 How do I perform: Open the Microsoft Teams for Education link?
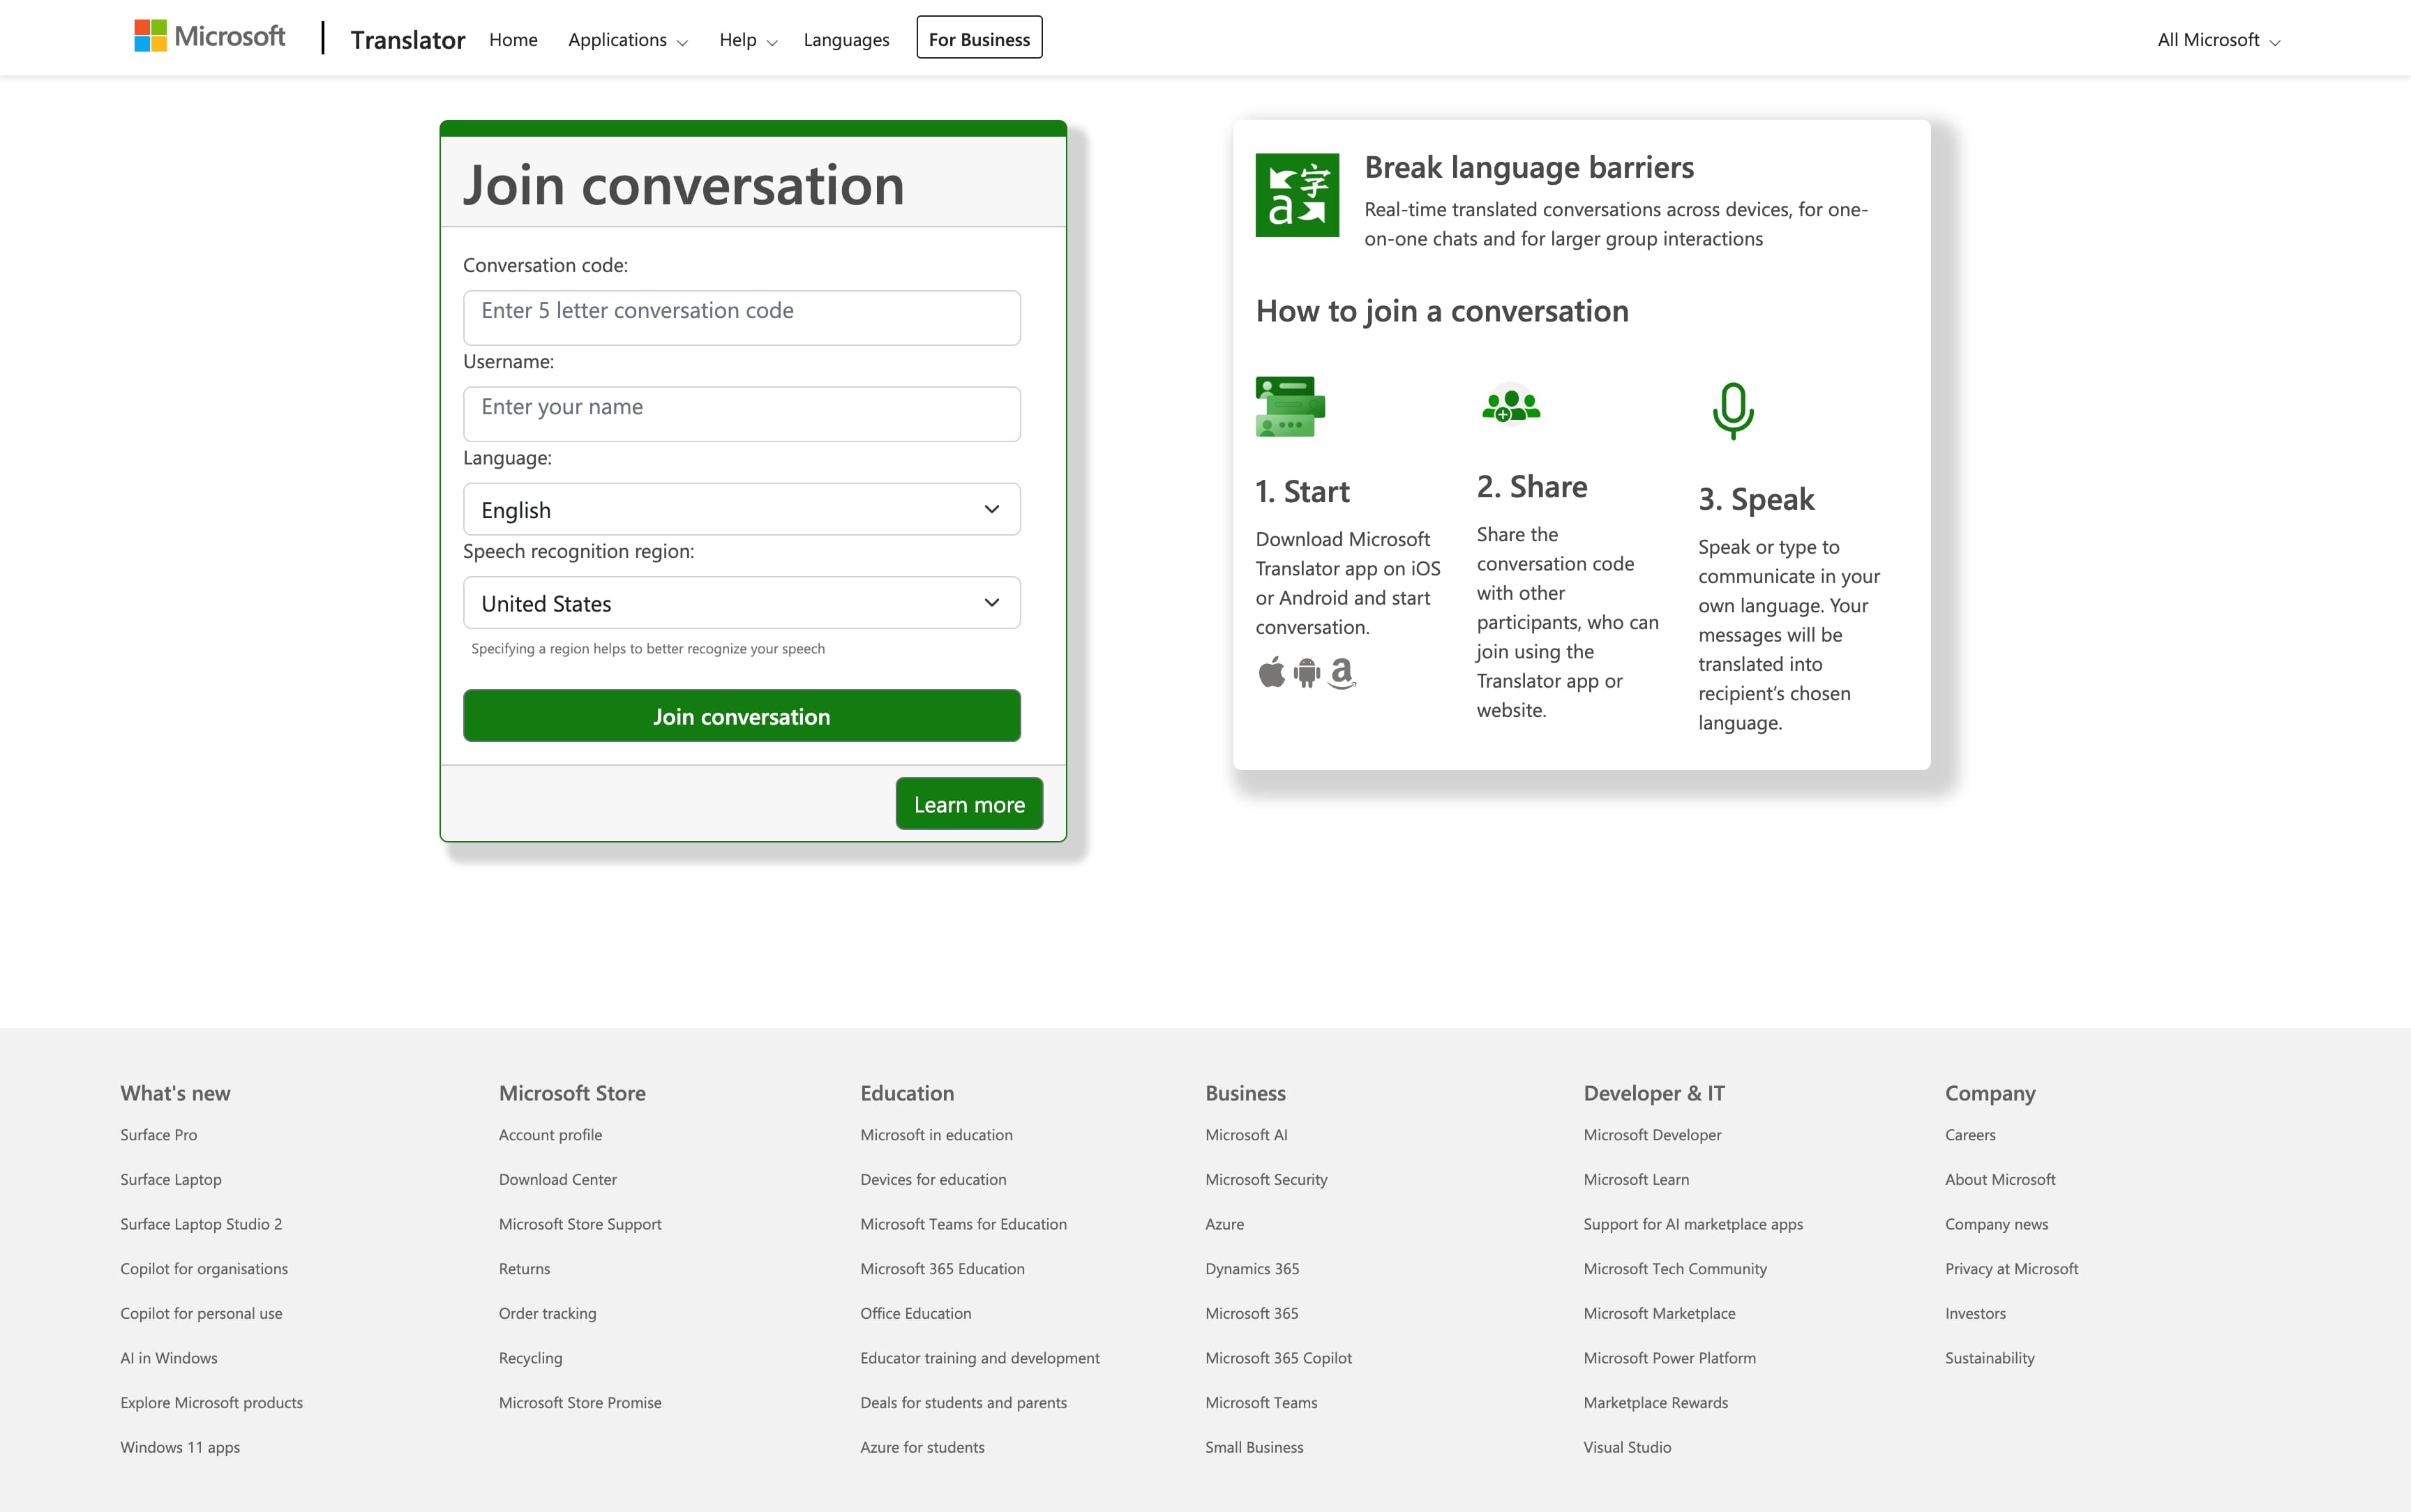click(963, 1223)
